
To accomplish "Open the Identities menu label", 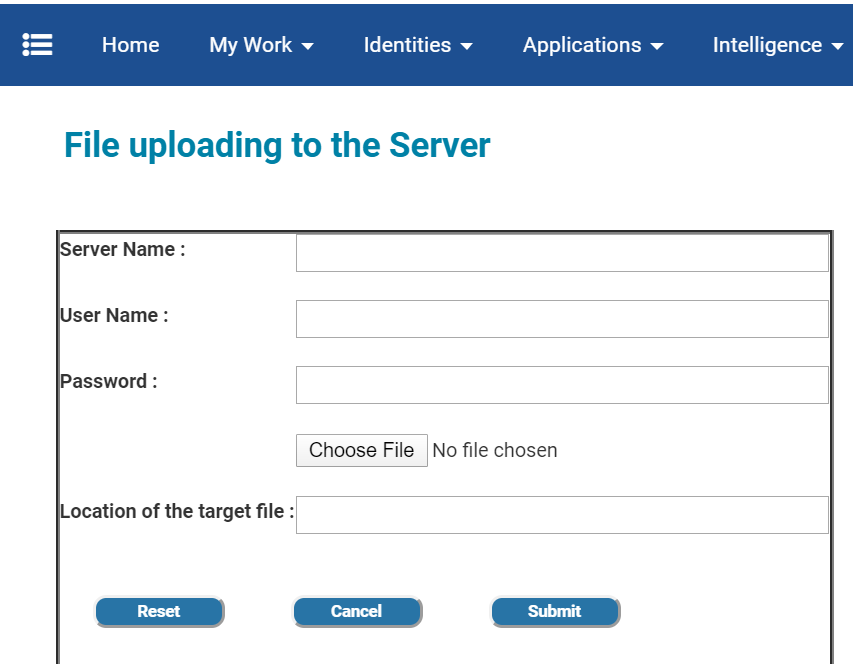I will (407, 45).
